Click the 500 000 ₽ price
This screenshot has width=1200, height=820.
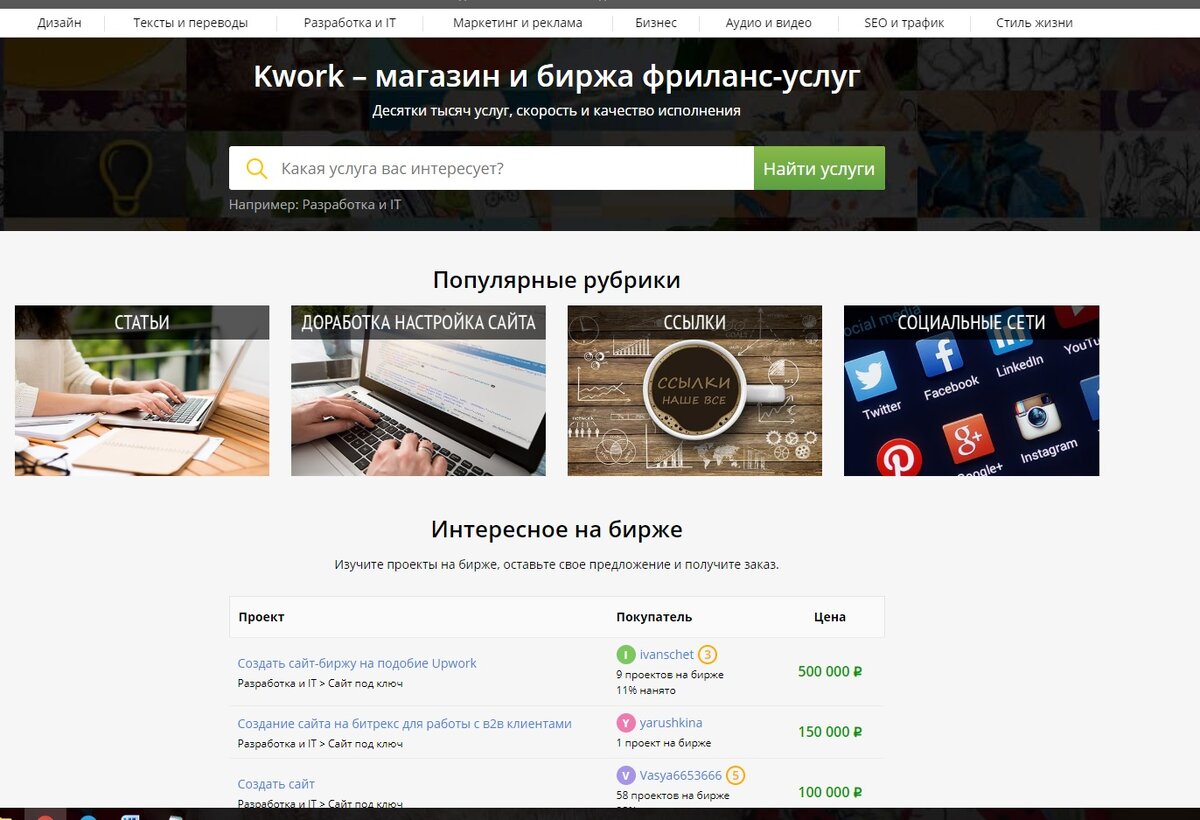point(830,671)
